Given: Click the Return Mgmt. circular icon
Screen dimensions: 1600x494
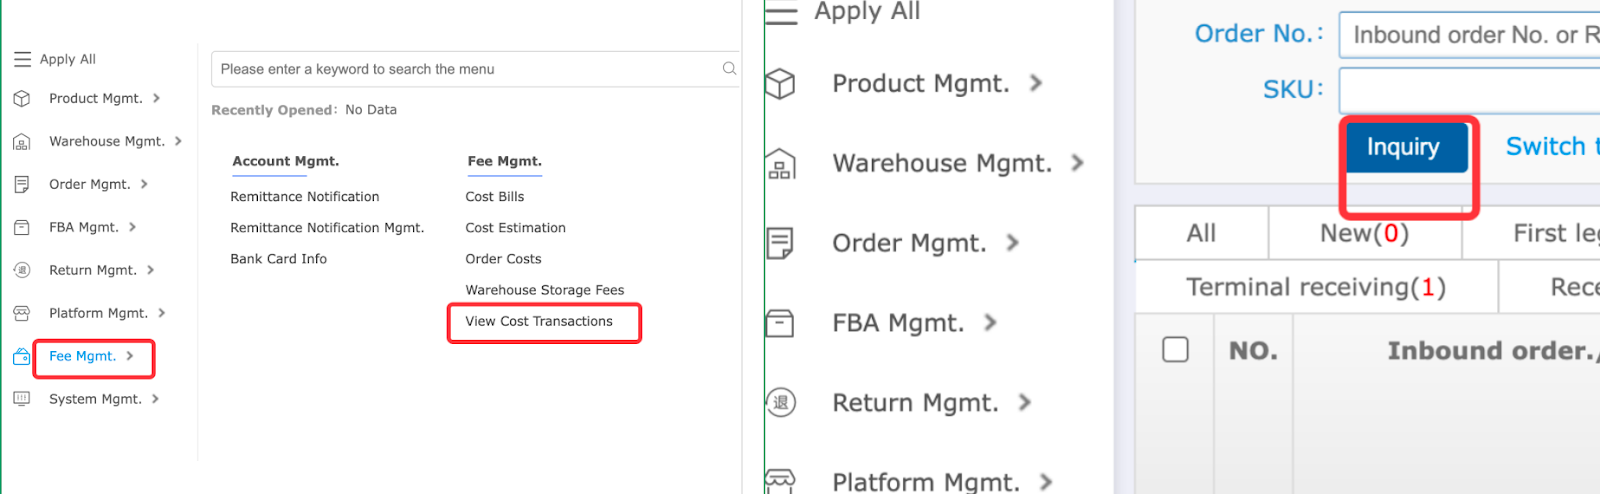Looking at the screenshot, I should 22,270.
